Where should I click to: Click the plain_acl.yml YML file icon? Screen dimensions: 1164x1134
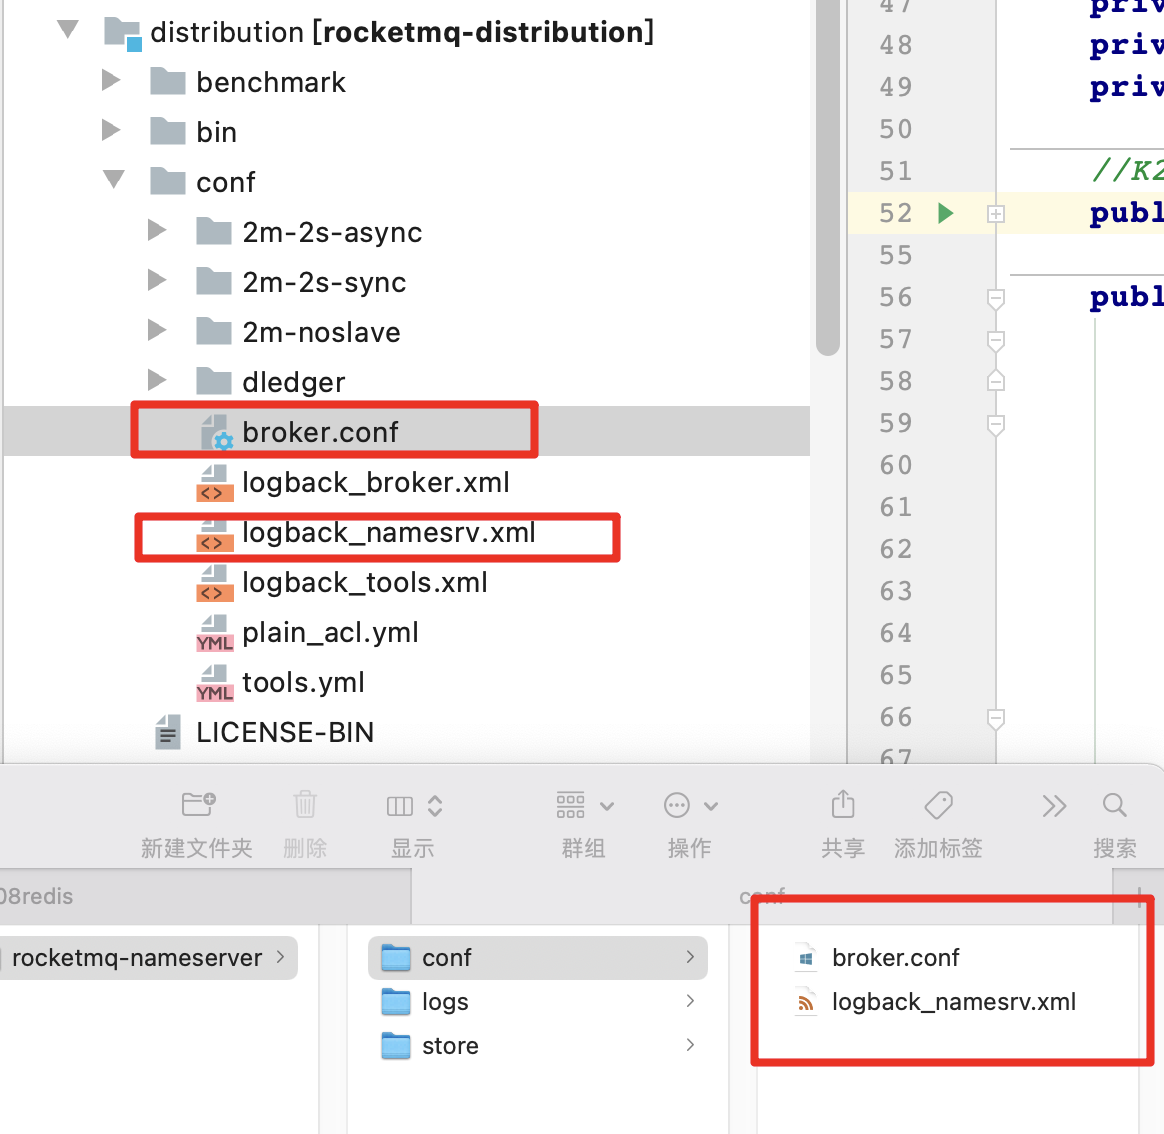[215, 633]
